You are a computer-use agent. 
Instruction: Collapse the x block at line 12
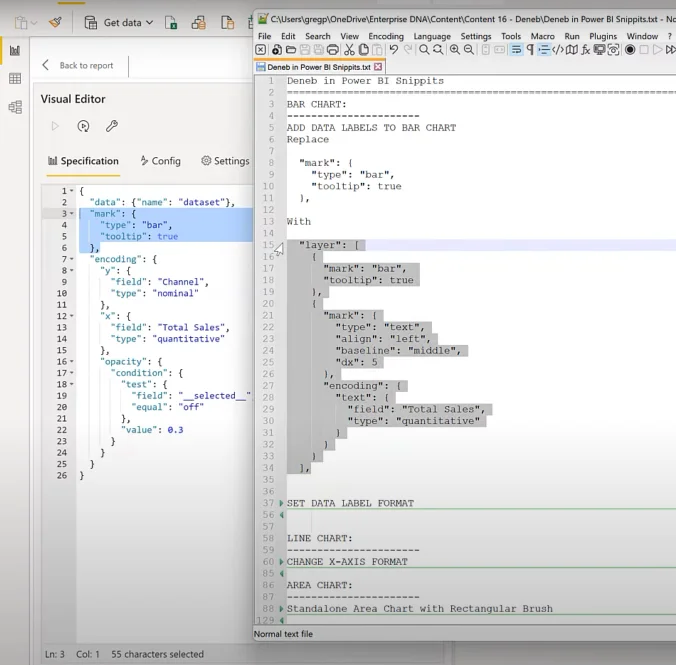pos(72,316)
